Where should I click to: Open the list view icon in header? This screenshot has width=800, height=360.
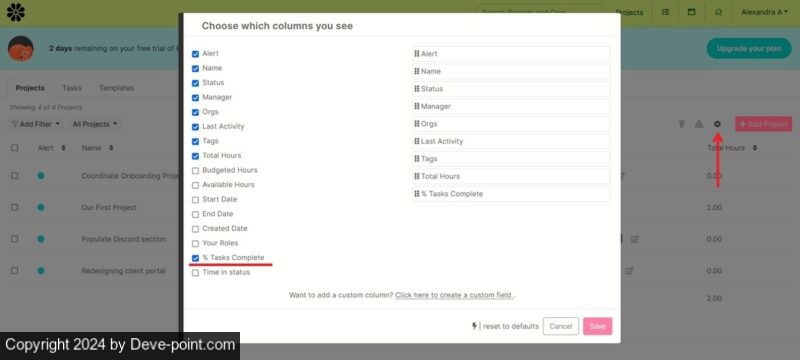(665, 12)
